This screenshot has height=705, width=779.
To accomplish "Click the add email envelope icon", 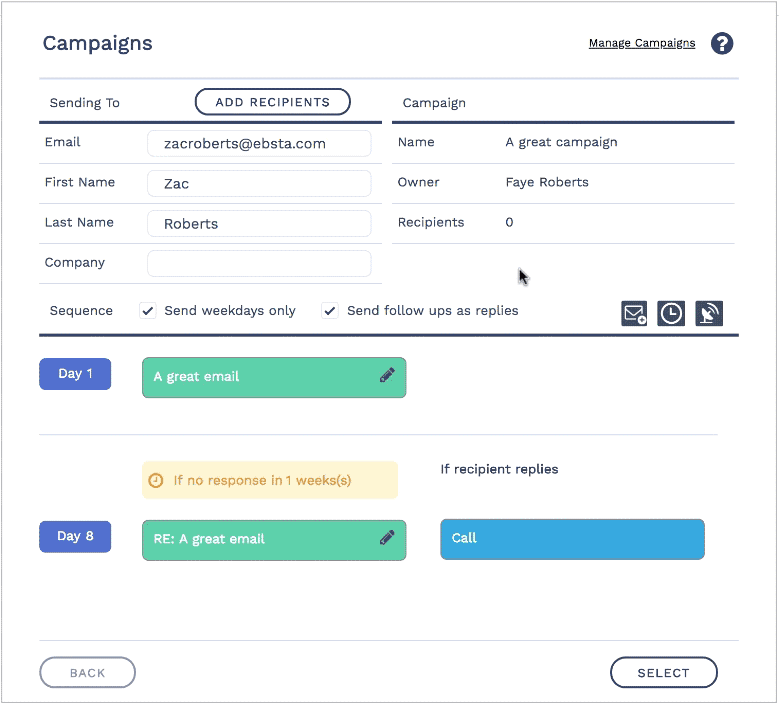I will tap(634, 313).
